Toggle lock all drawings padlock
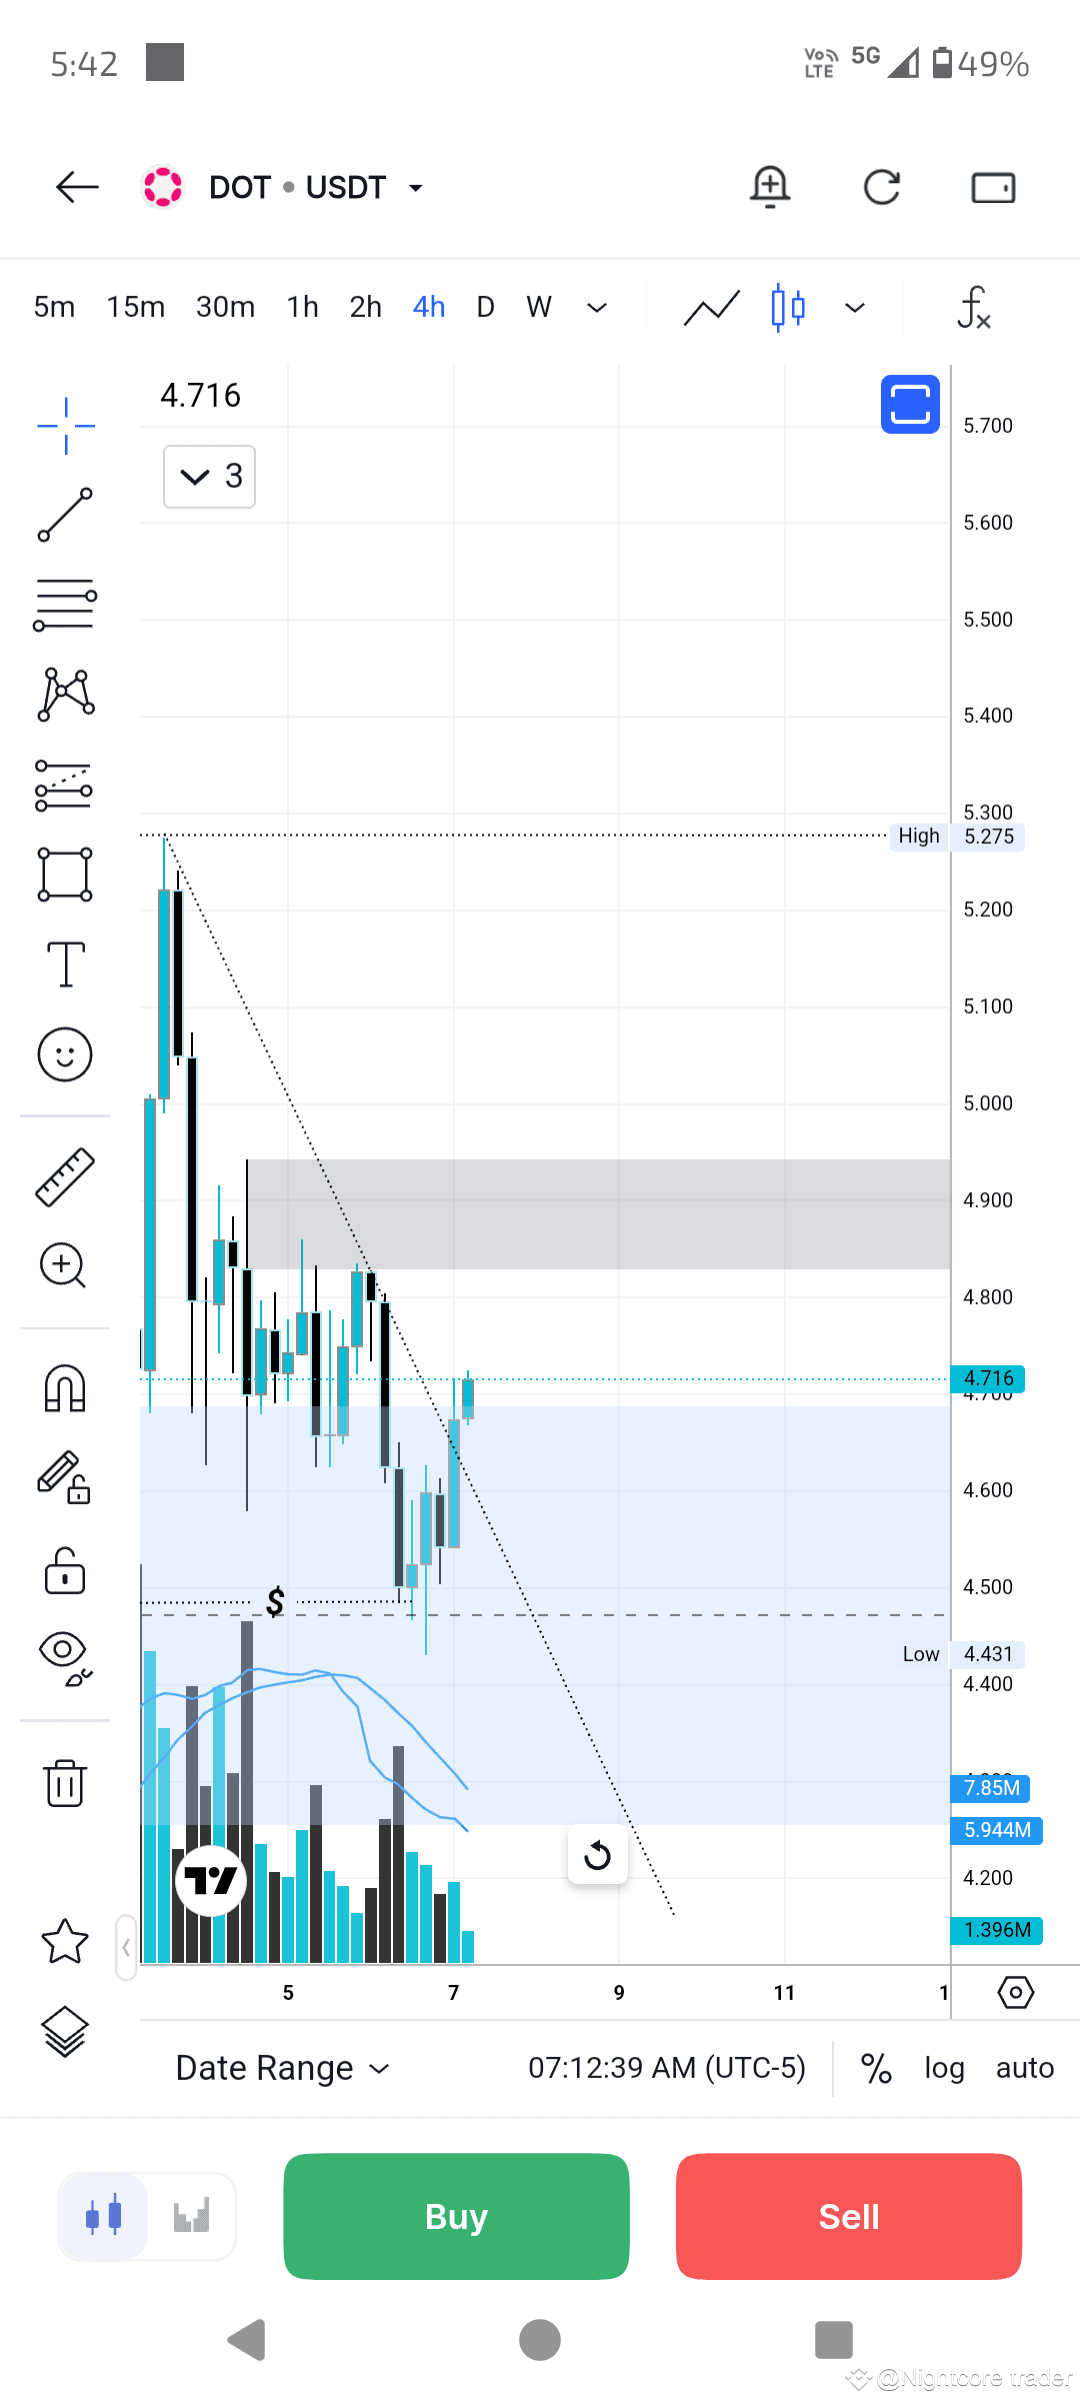This screenshot has height=2400, width=1080. 65,1570
